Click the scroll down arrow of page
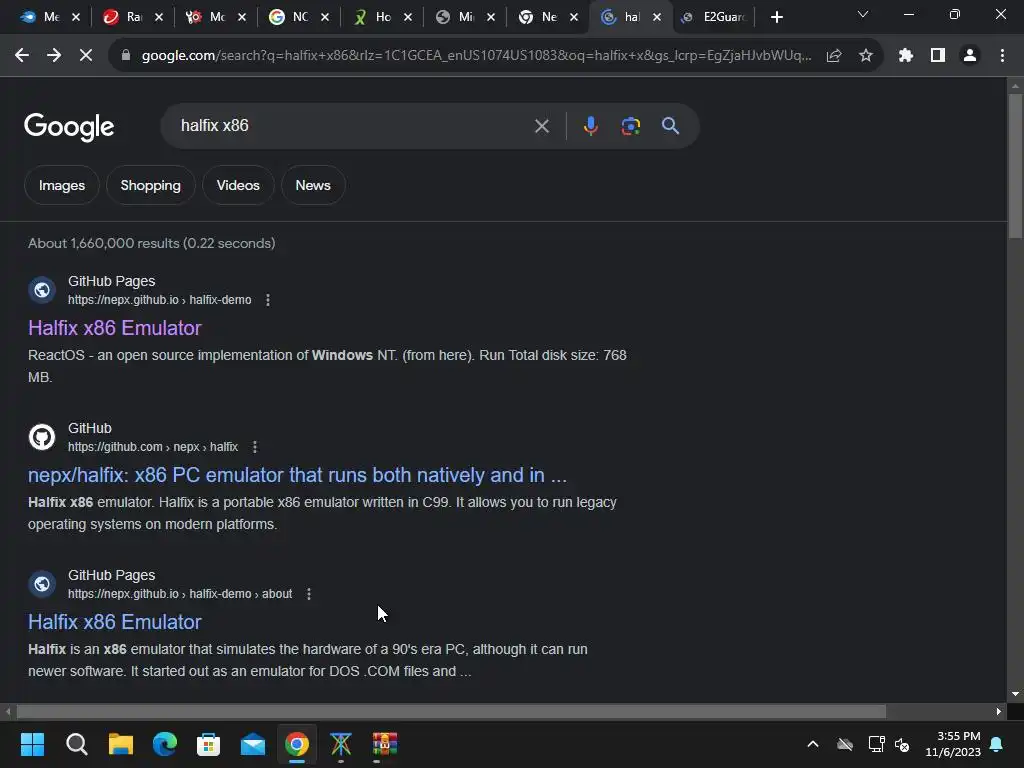1024x768 pixels. [x=1015, y=694]
